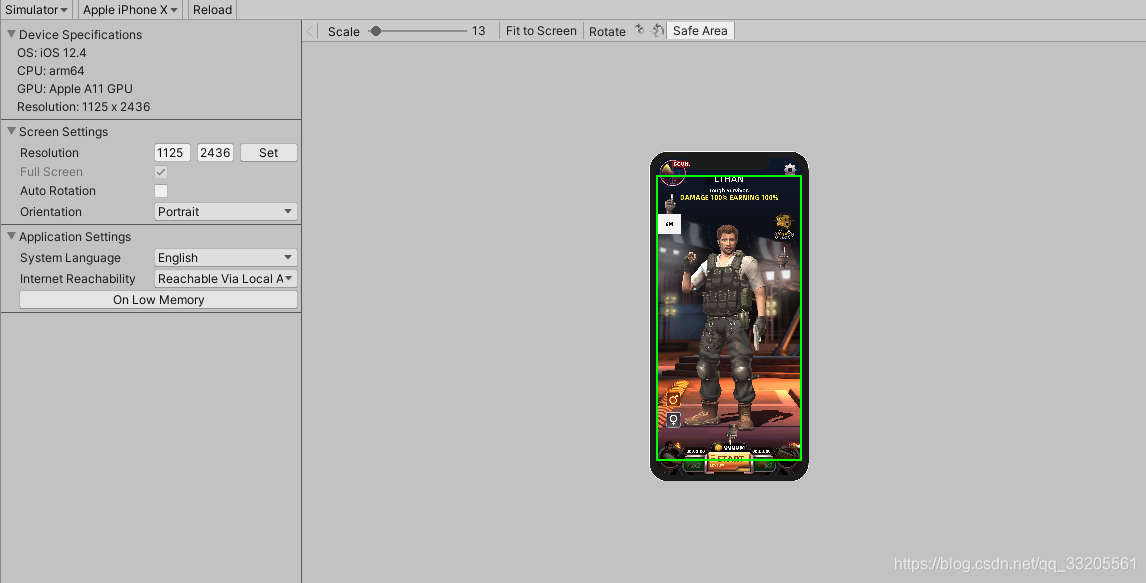Viewport: 1146px width, 583px height.
Task: Click the On Low Memory button
Action: point(159,300)
